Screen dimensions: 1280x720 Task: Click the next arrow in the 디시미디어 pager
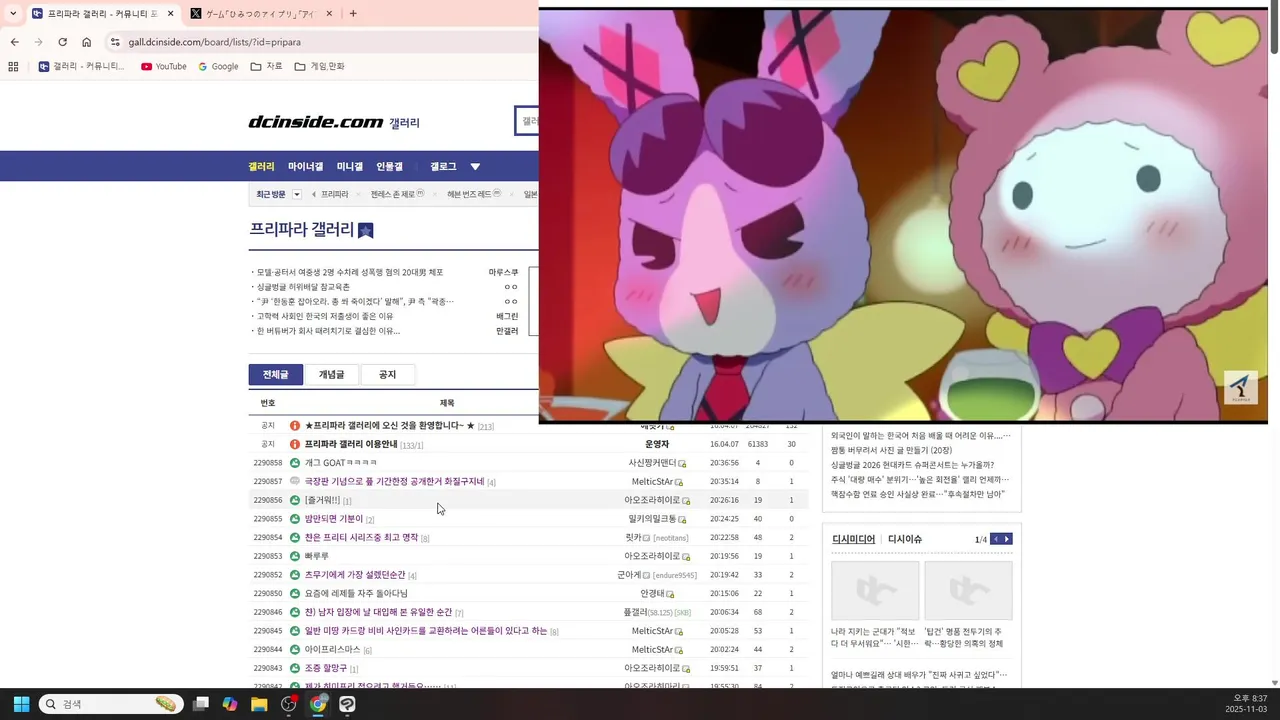(1007, 539)
